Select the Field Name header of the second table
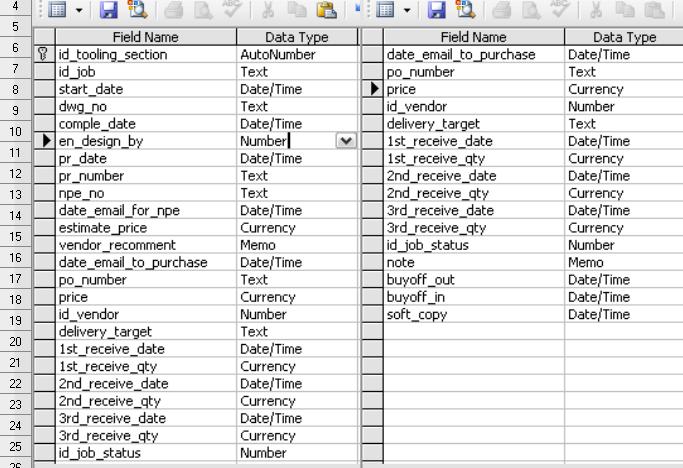Screen dimensions: 683x468 (x=473, y=37)
